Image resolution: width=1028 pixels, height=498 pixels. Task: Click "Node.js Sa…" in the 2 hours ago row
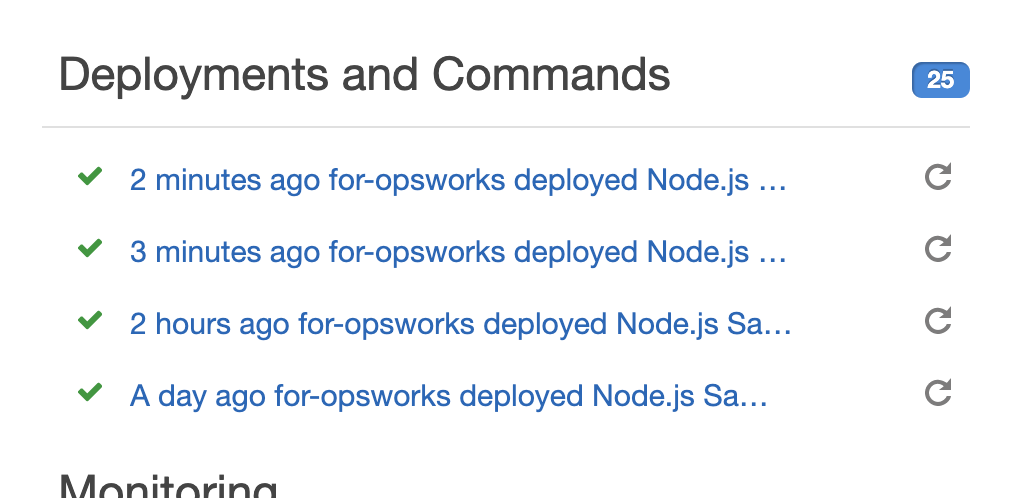pyautogui.click(x=704, y=325)
